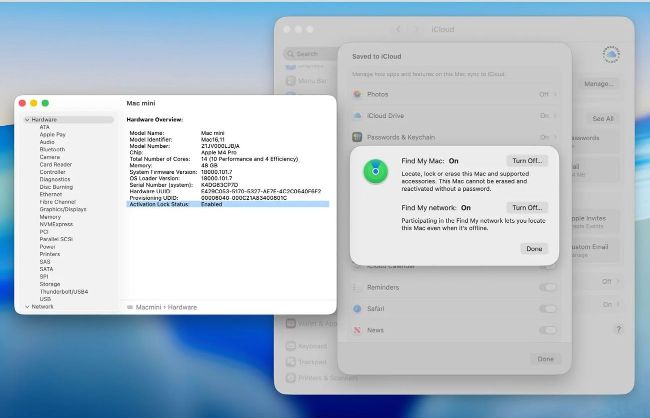
Task: Click the Activation Lock Status row
Action: click(x=228, y=204)
